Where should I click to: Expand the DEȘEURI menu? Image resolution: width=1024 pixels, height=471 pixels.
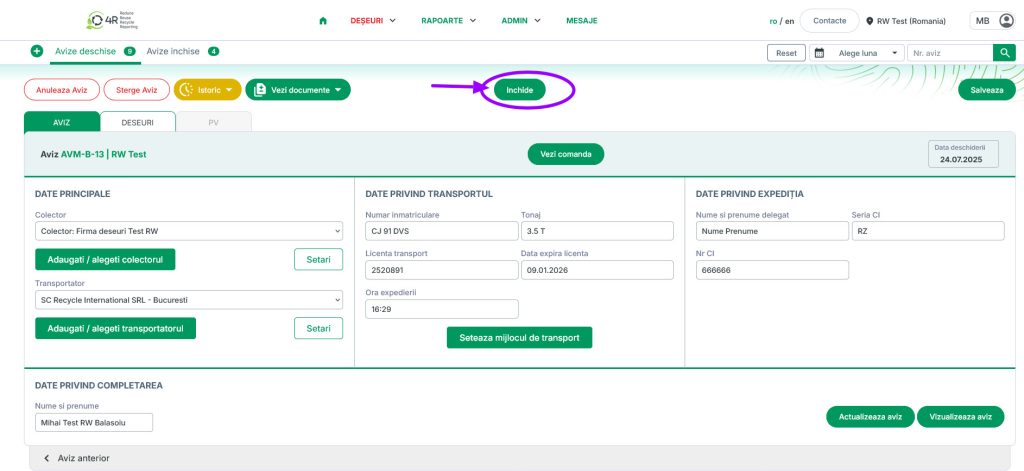[x=373, y=21]
